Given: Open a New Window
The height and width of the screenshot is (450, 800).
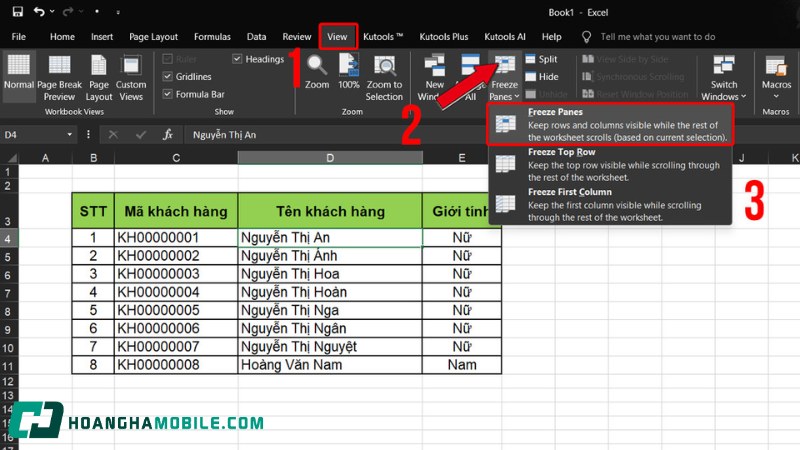Looking at the screenshot, I should pos(434,77).
